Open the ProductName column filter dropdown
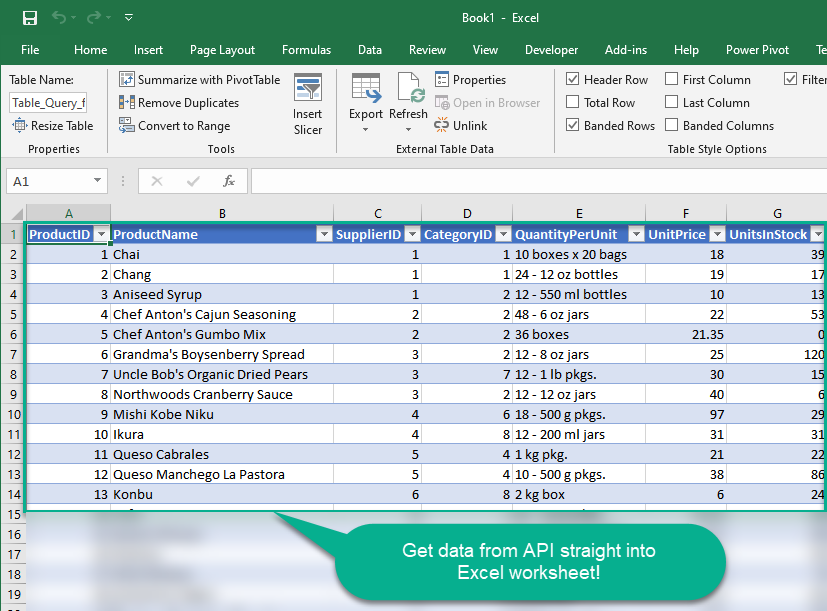827x611 pixels. pyautogui.click(x=323, y=235)
